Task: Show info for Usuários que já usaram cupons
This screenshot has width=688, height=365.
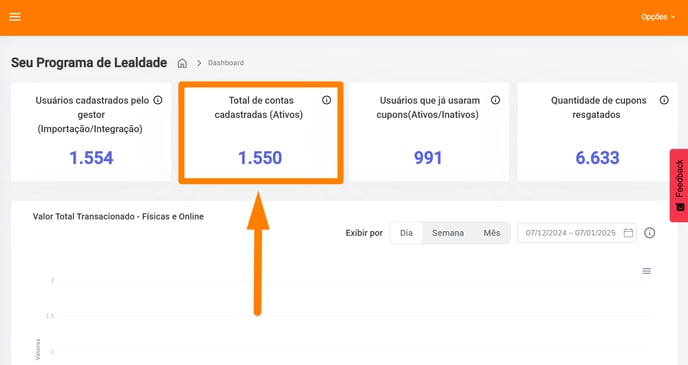Action: [x=495, y=100]
